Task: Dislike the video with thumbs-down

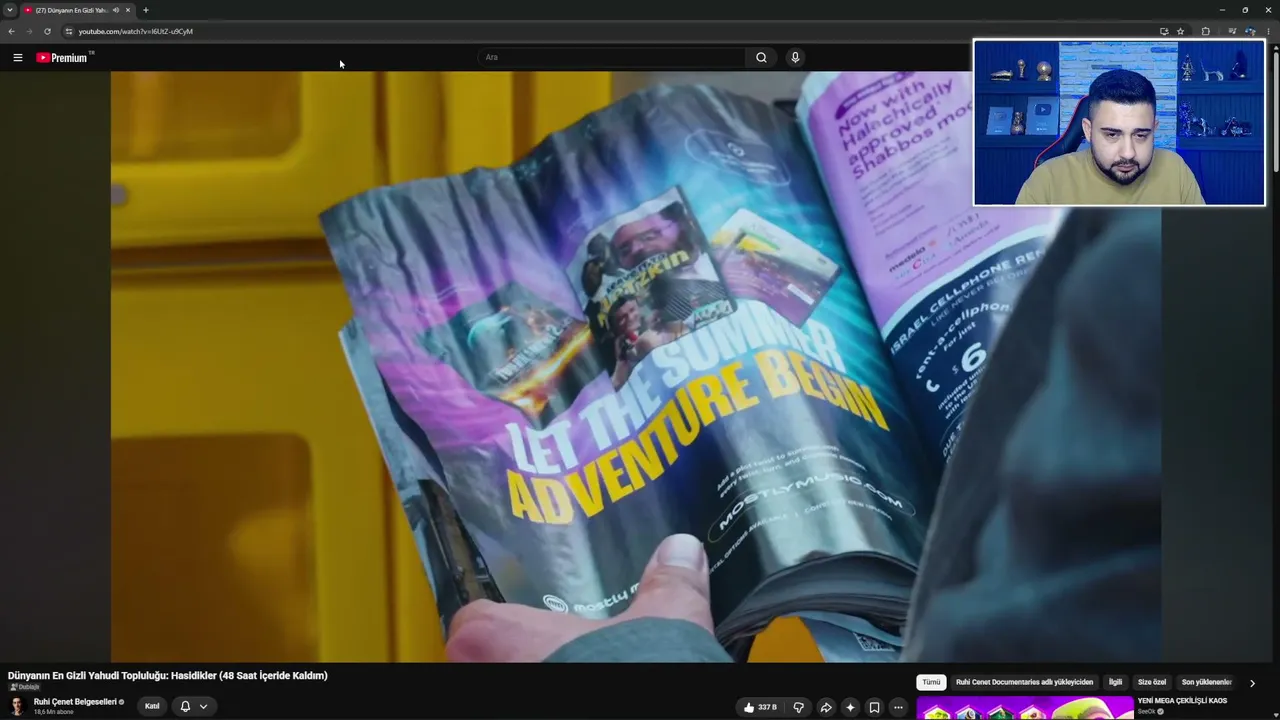Action: pos(798,707)
